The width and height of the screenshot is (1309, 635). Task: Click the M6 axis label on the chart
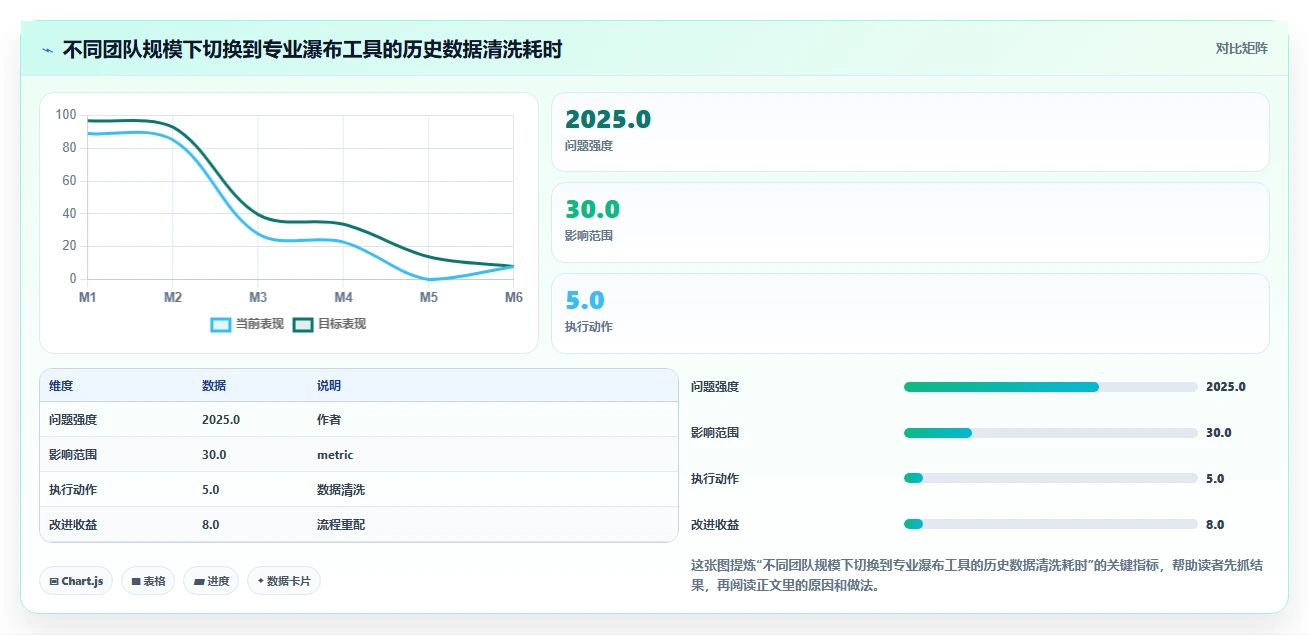coord(513,297)
